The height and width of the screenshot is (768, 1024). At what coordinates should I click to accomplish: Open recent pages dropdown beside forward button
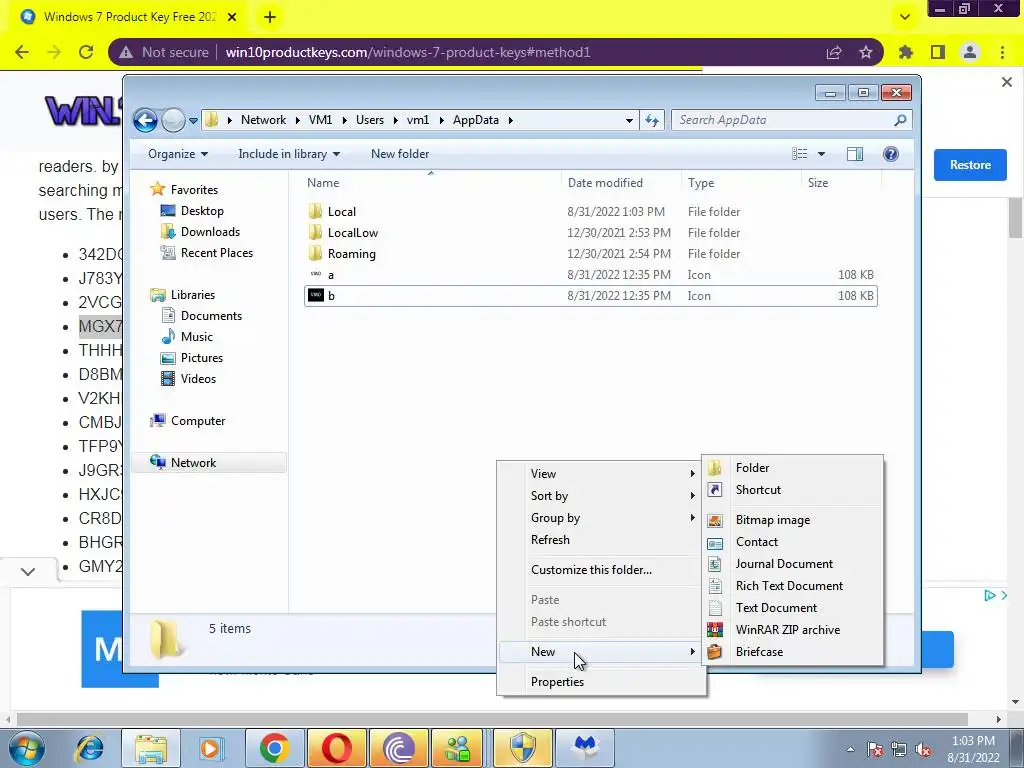pyautogui.click(x=193, y=121)
